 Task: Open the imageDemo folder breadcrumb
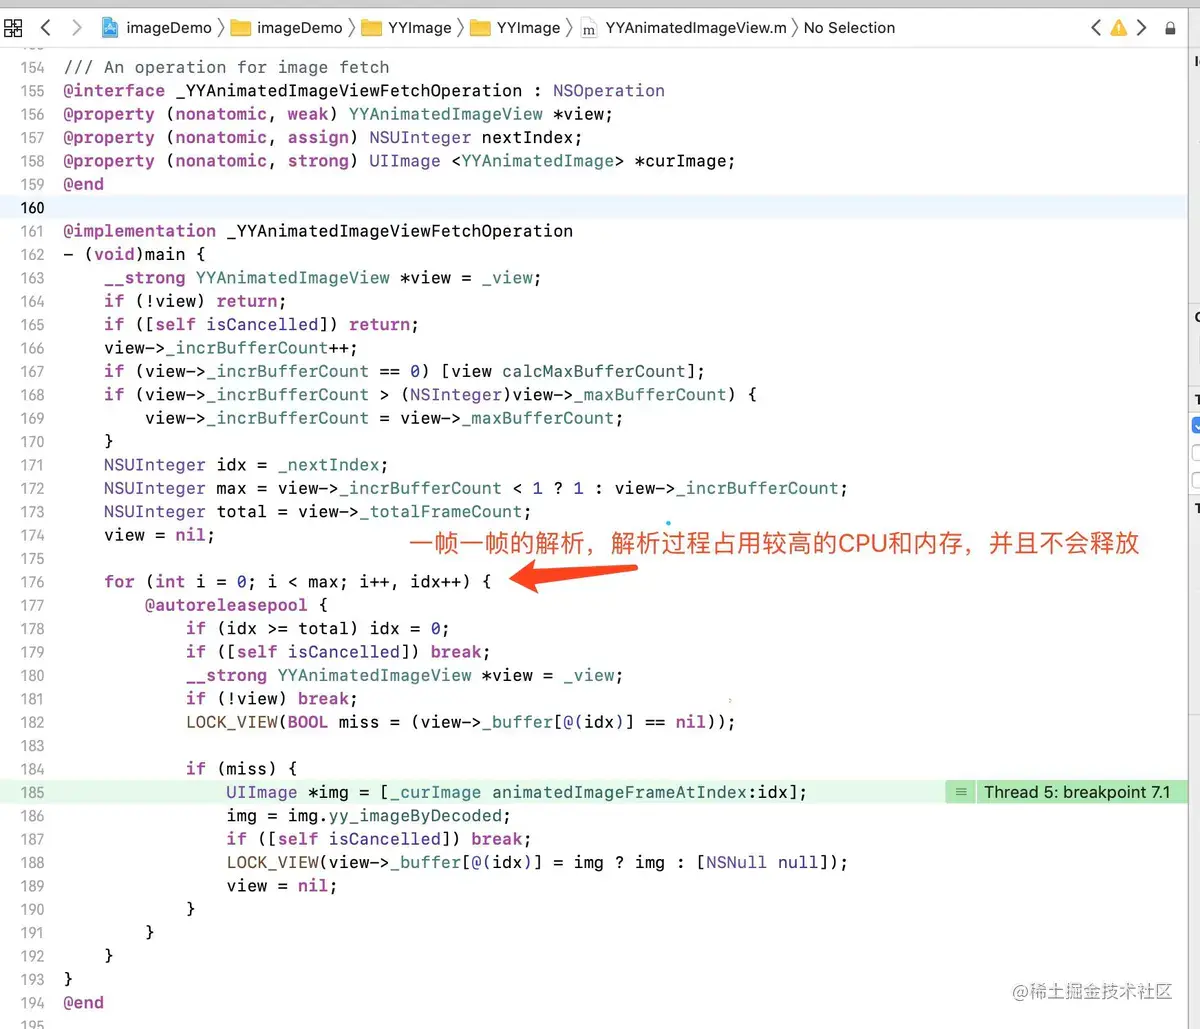tap(287, 28)
